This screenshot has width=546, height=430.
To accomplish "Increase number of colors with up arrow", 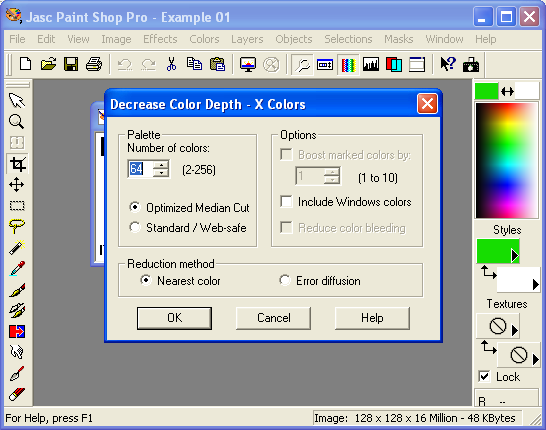I will pos(161,165).
